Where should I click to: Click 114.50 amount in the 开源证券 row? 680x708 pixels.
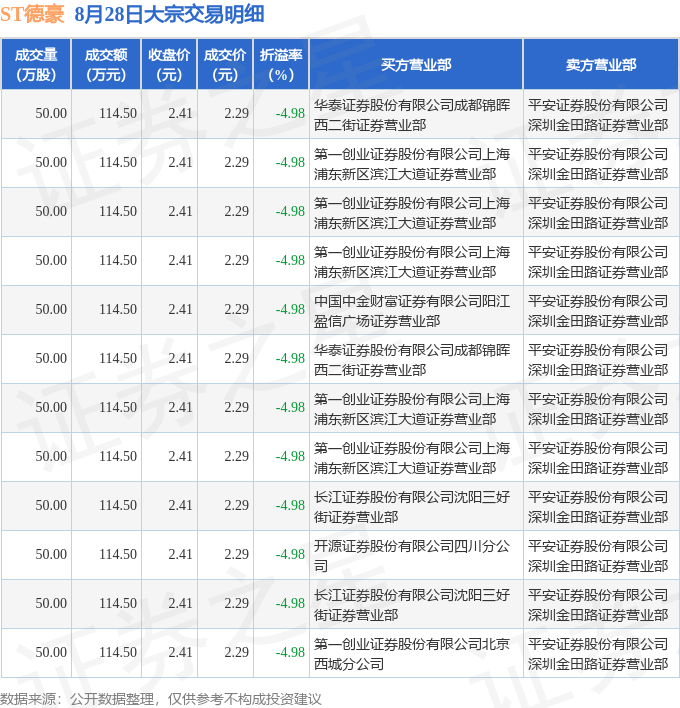118,554
